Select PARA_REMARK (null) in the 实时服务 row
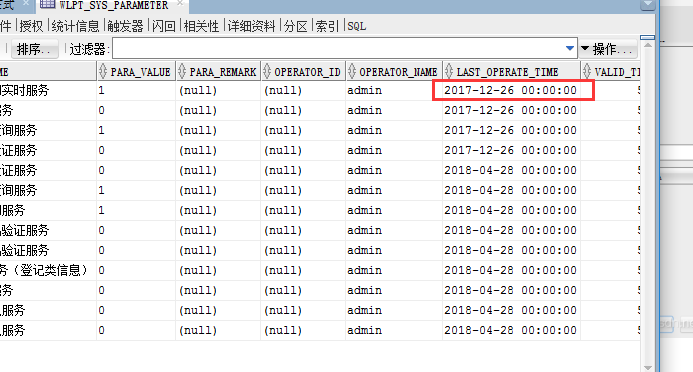Screen dimensions: 693x372 tap(218, 91)
